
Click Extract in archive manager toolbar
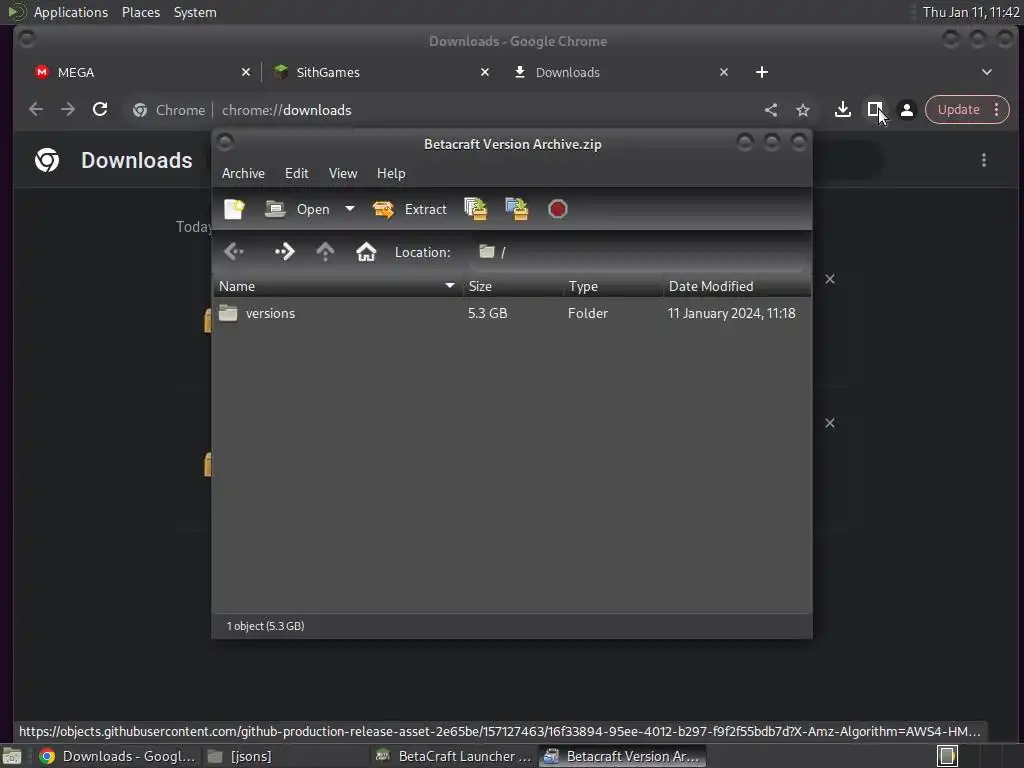410,210
